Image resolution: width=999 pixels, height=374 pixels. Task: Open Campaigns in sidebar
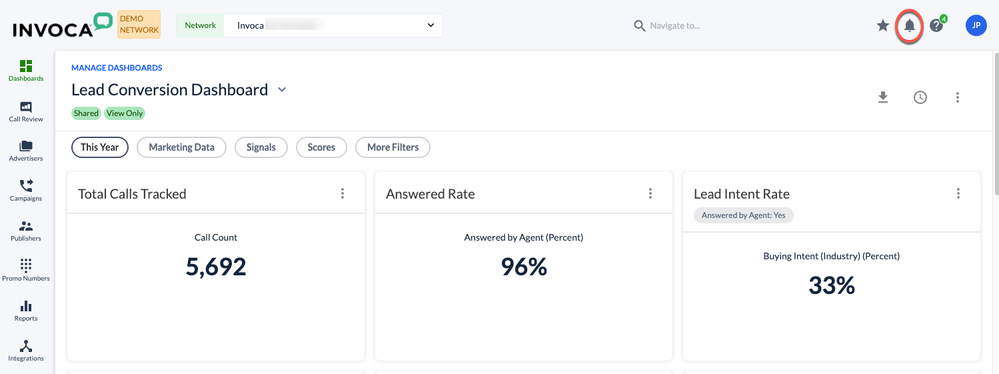[x=26, y=191]
